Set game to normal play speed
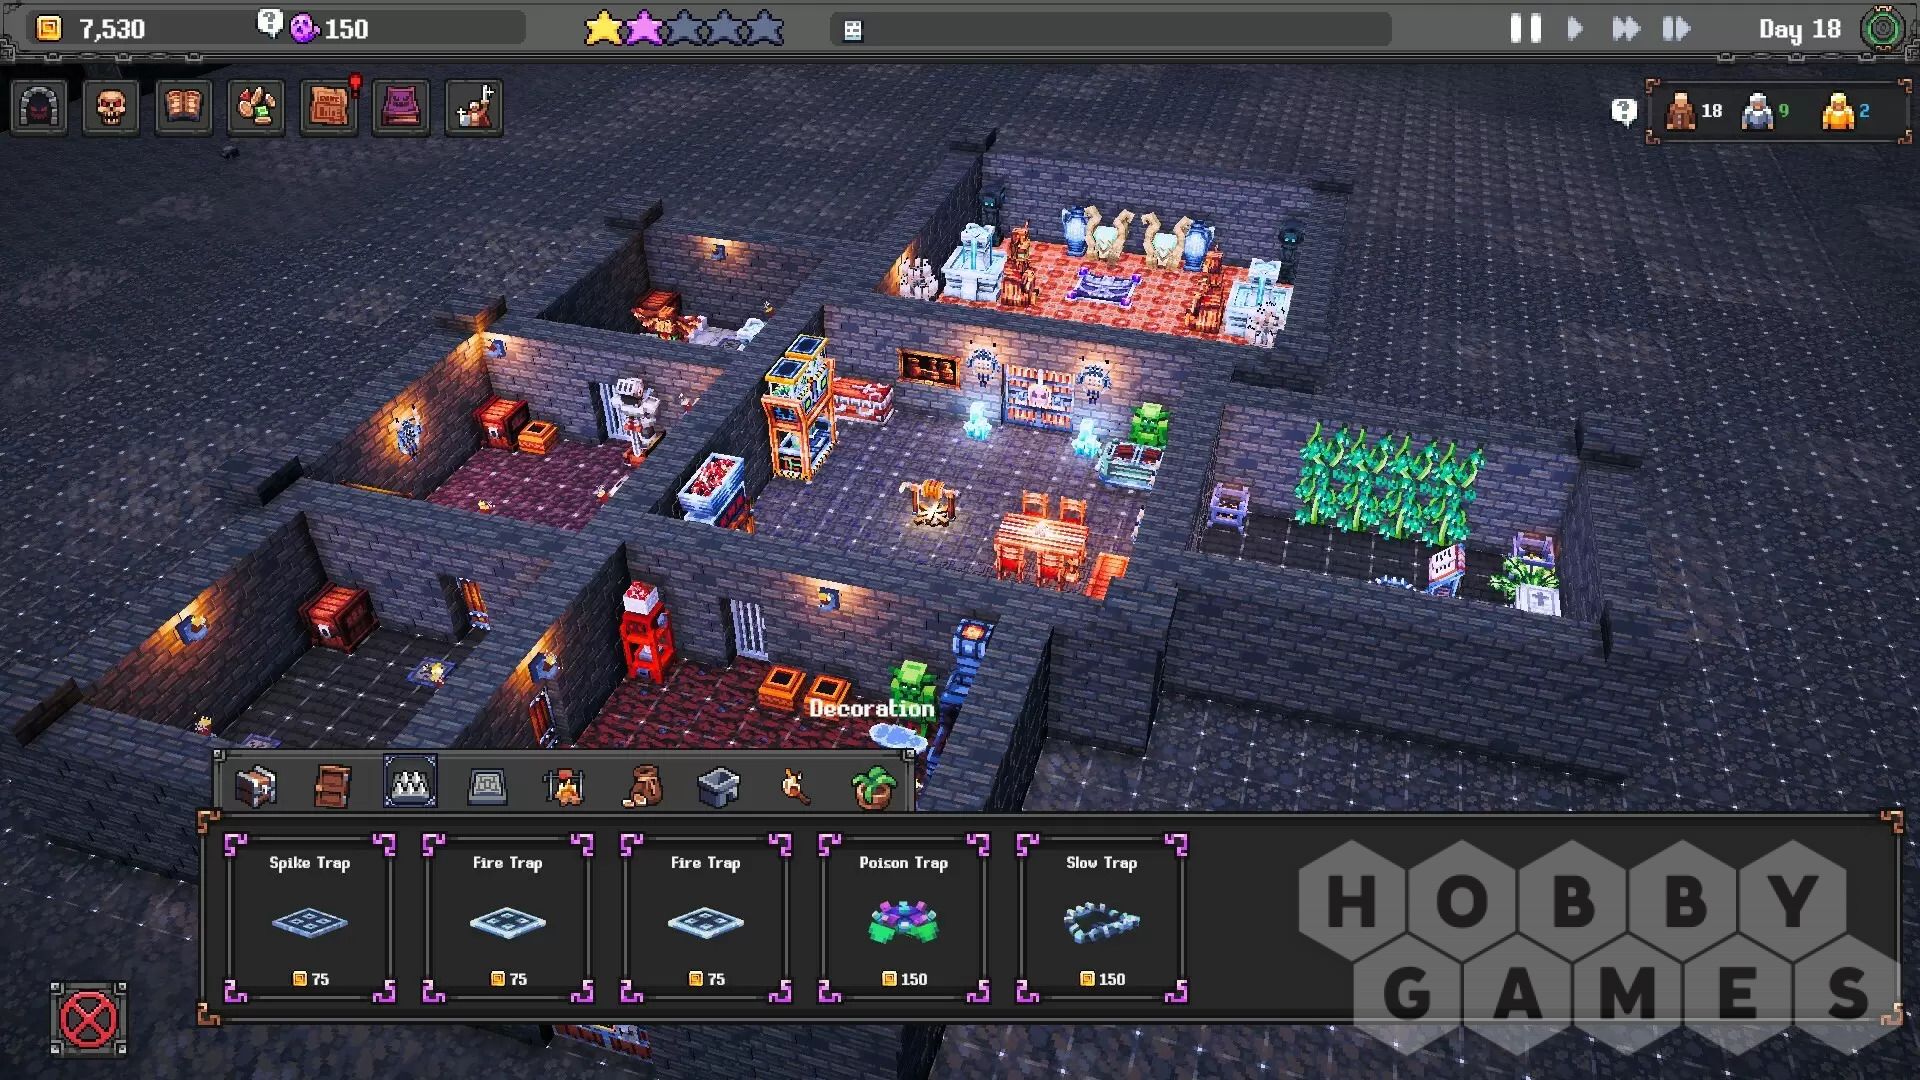Image resolution: width=1920 pixels, height=1080 pixels. click(x=1575, y=28)
